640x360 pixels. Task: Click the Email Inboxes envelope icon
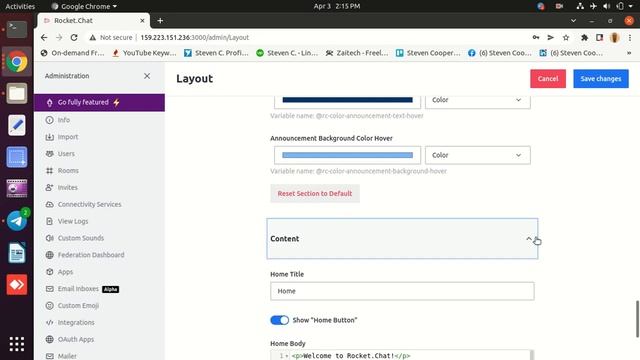(49, 289)
